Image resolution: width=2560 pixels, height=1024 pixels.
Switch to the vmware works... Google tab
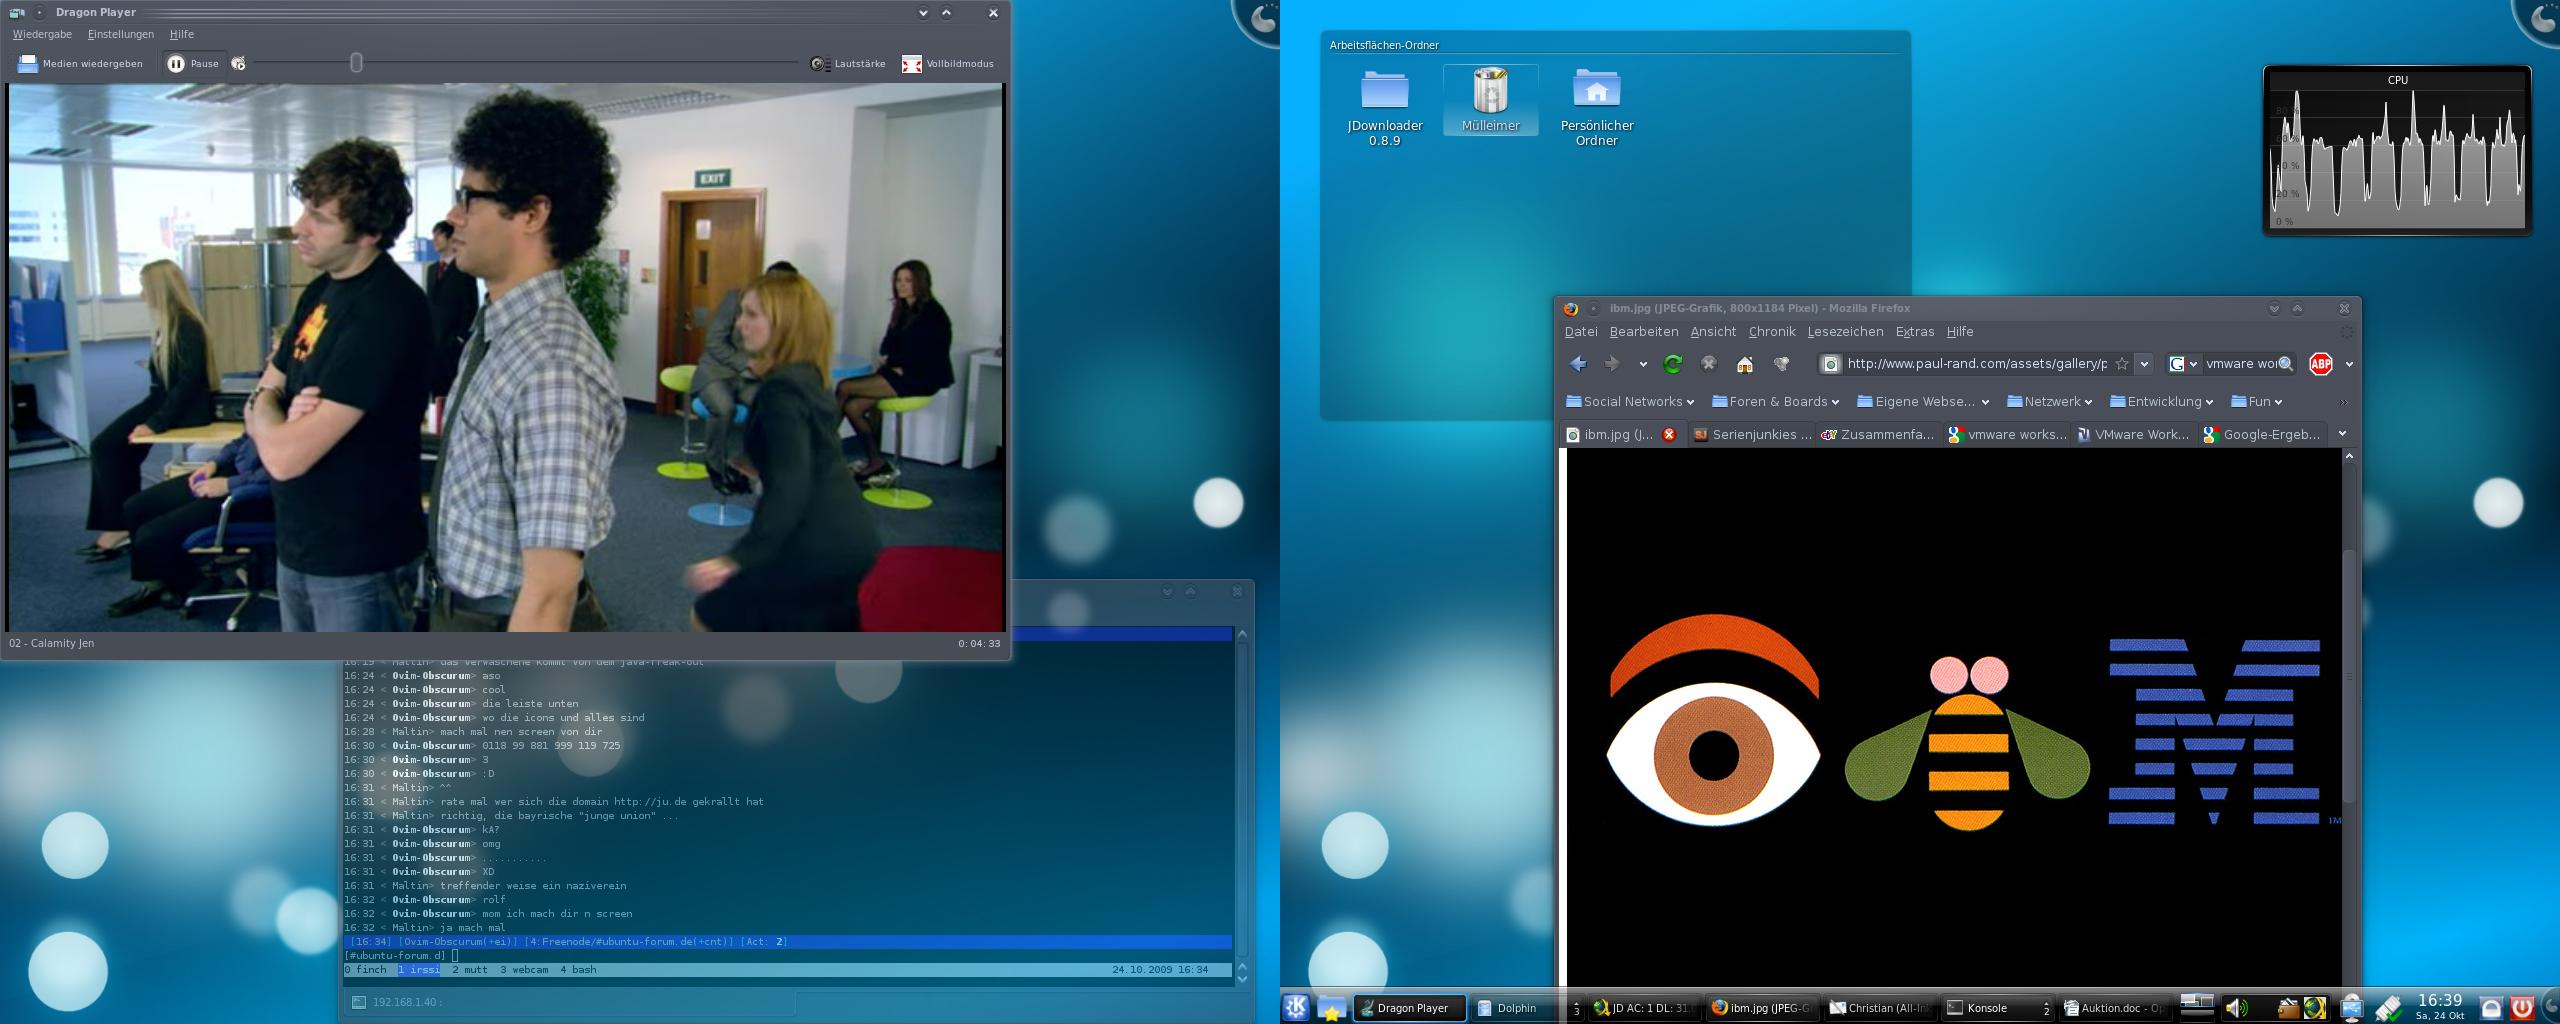(2007, 434)
